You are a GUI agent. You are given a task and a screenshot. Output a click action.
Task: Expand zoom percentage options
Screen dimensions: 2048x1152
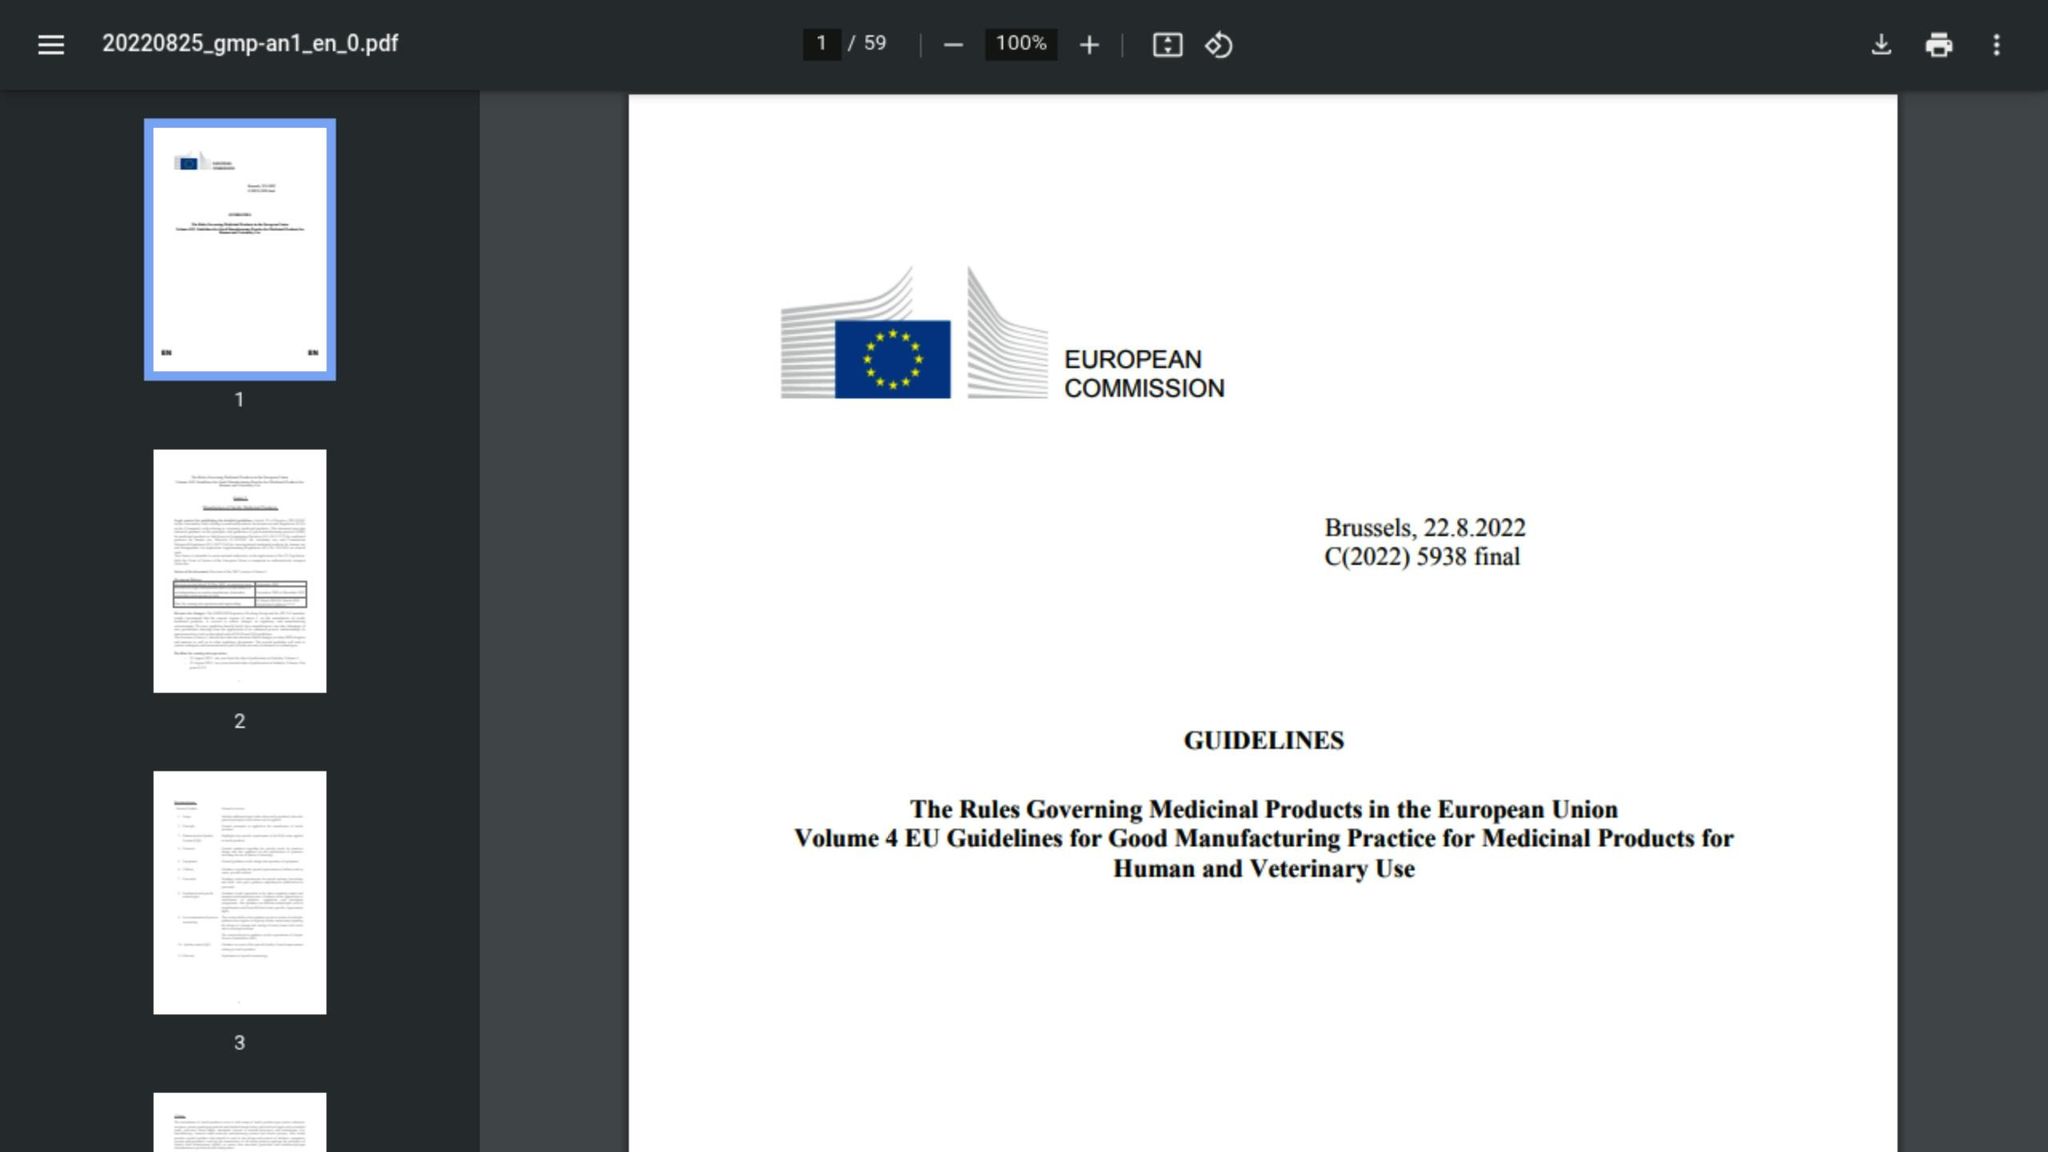tap(1019, 44)
